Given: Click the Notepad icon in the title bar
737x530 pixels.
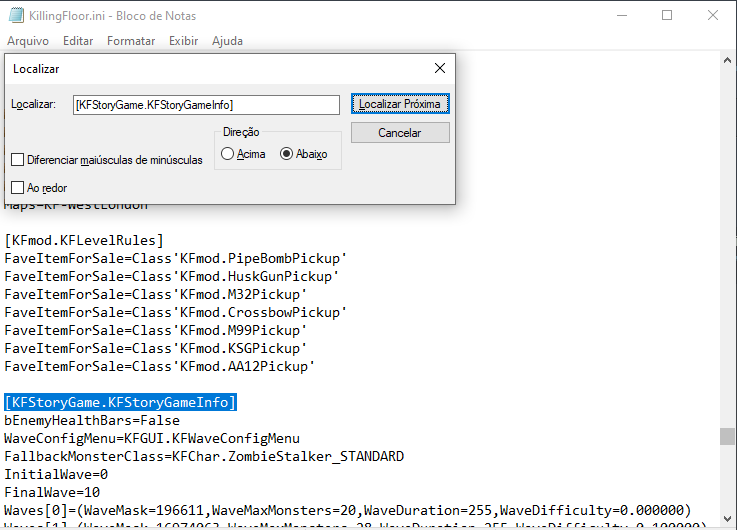Looking at the screenshot, I should point(16,15).
